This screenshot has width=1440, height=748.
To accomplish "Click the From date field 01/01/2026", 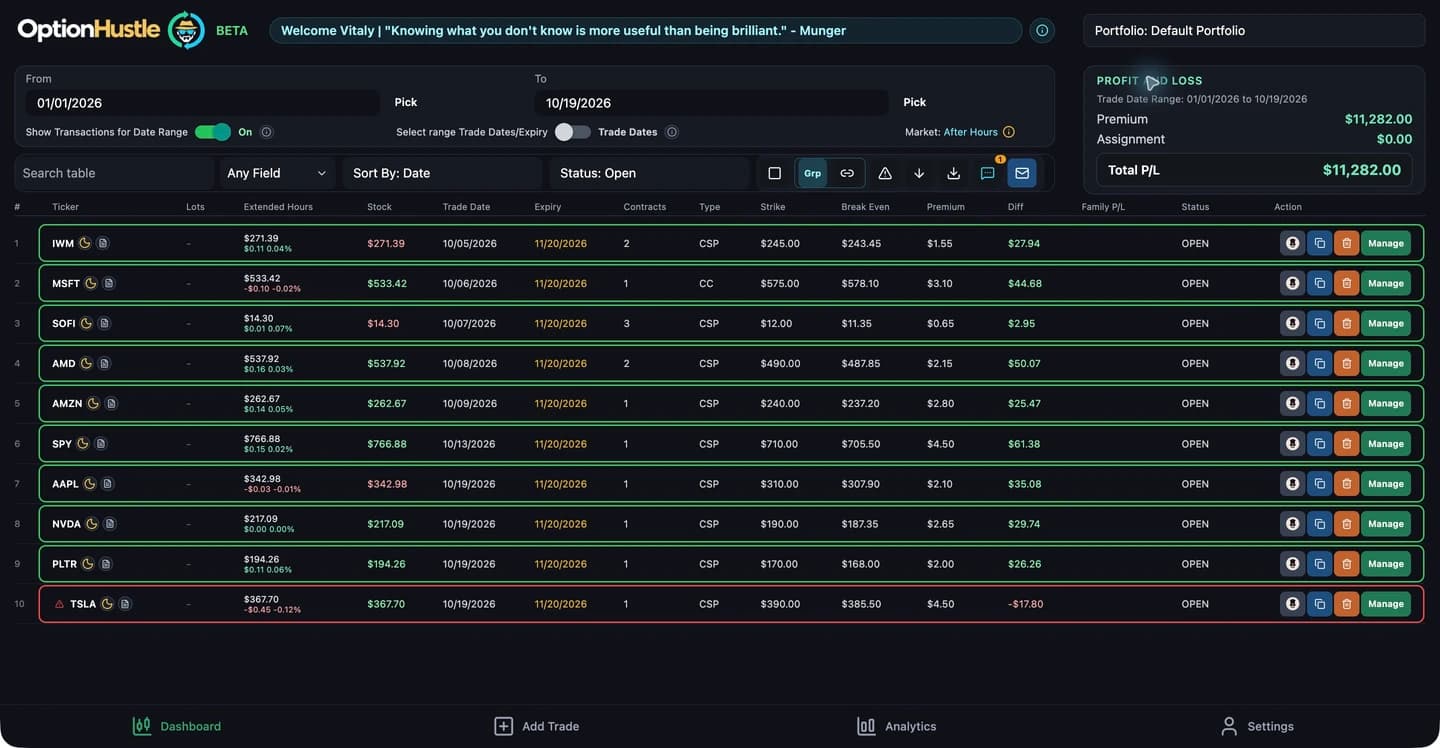I will pos(203,103).
